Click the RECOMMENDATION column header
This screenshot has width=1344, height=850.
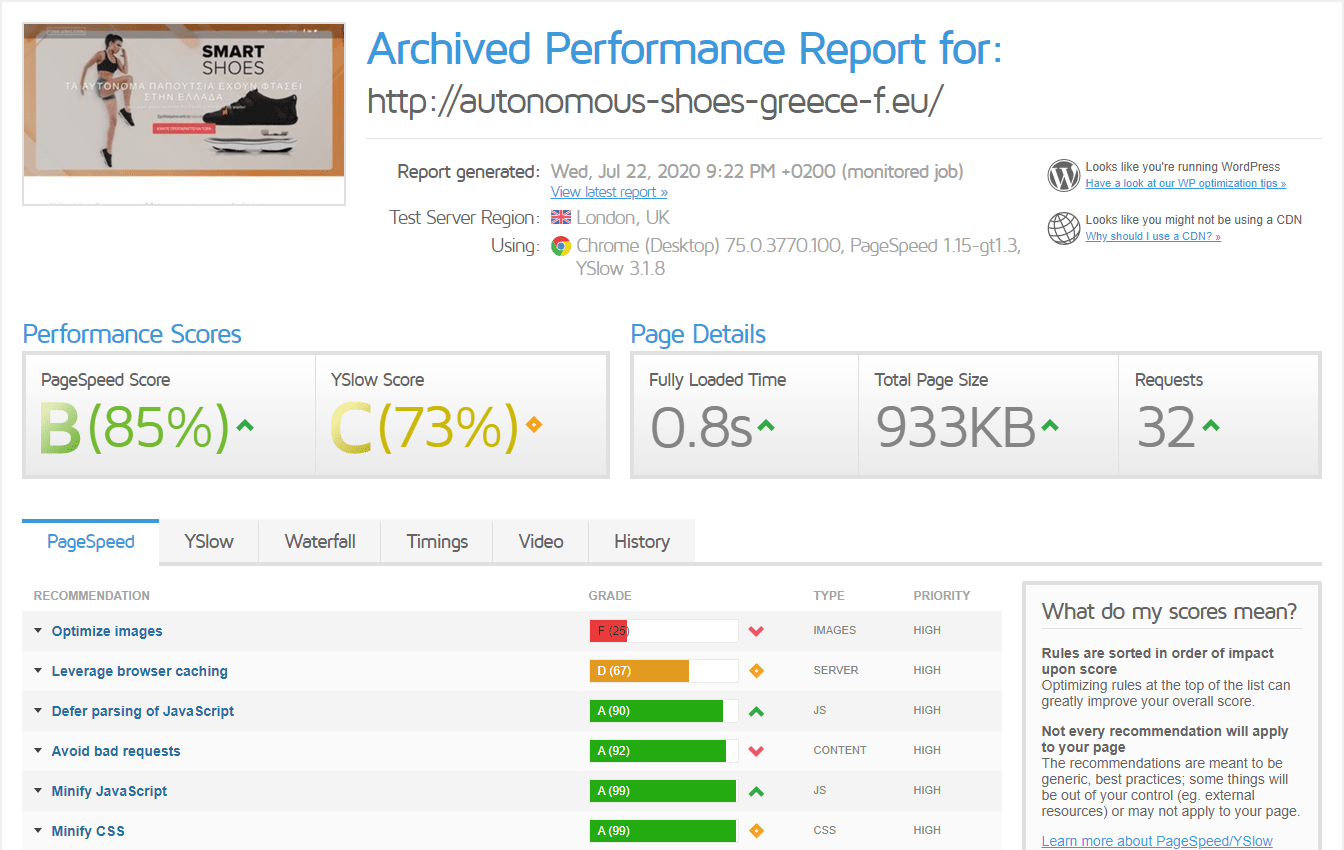92,596
